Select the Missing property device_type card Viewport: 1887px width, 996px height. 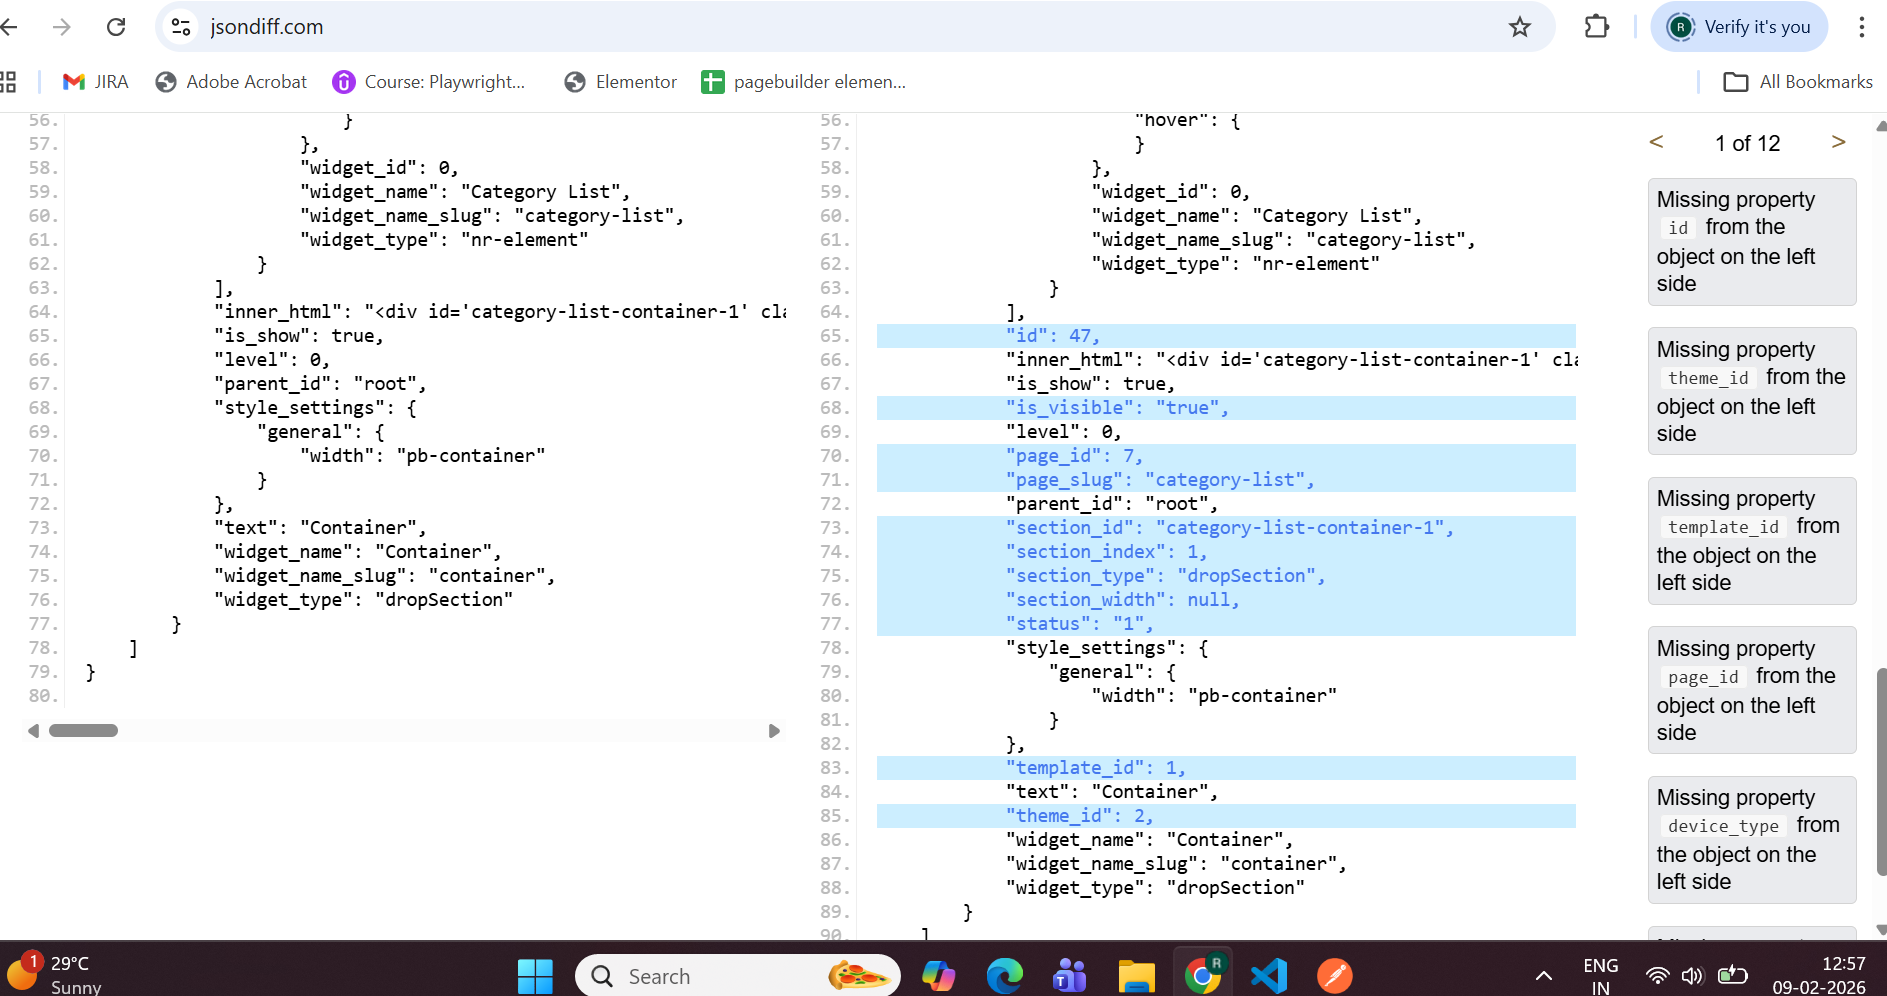click(1752, 840)
